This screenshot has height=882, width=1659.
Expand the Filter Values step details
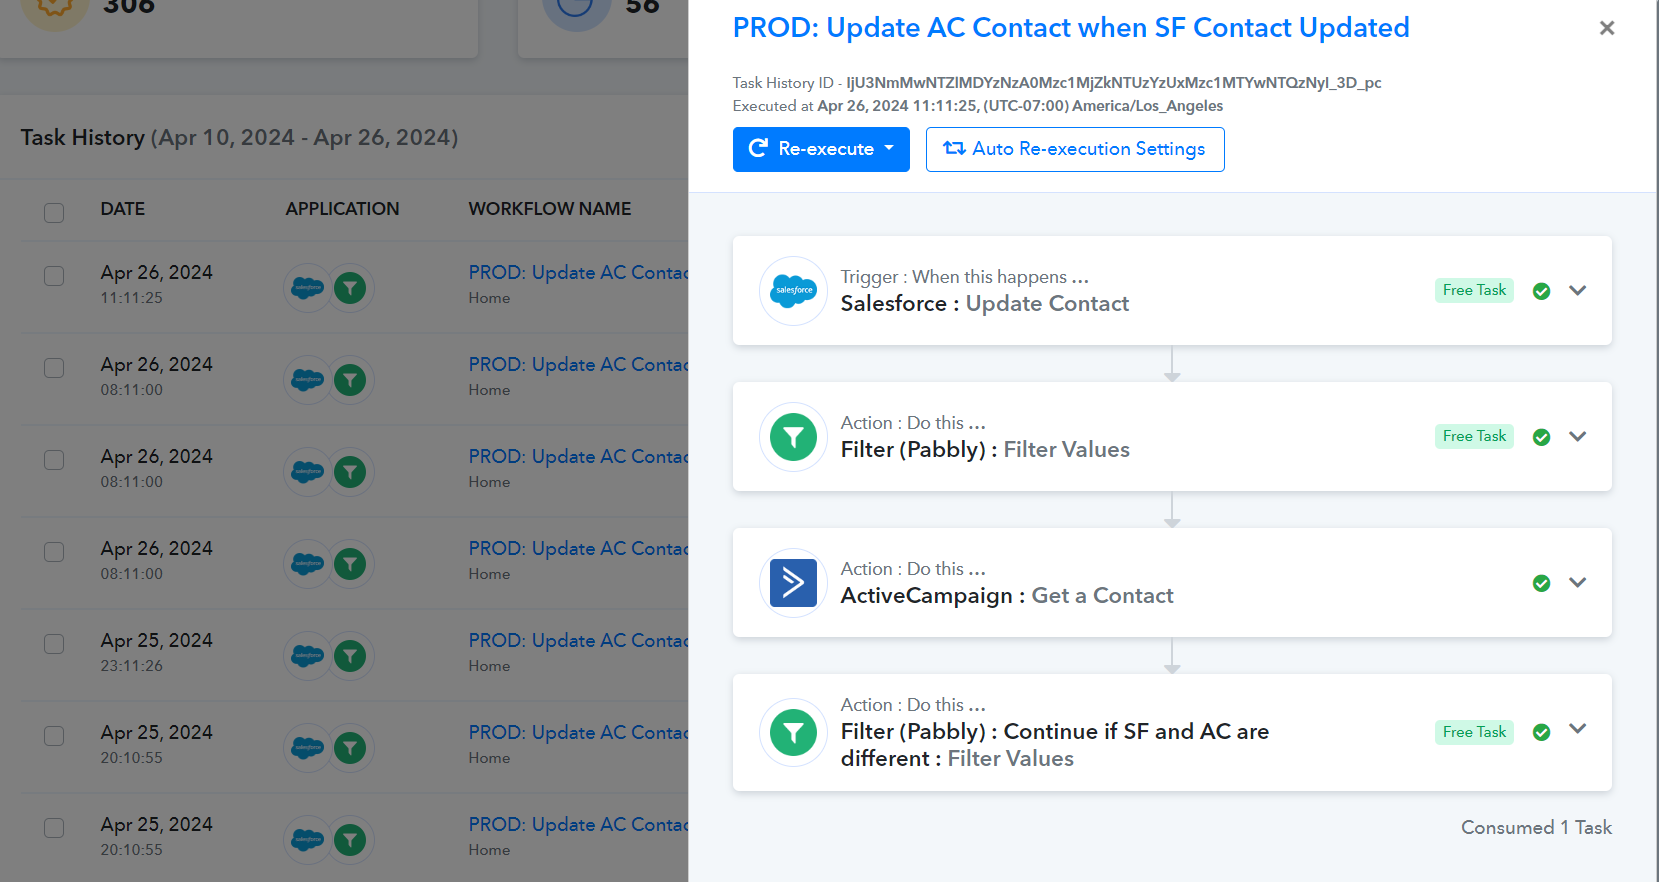click(x=1578, y=437)
